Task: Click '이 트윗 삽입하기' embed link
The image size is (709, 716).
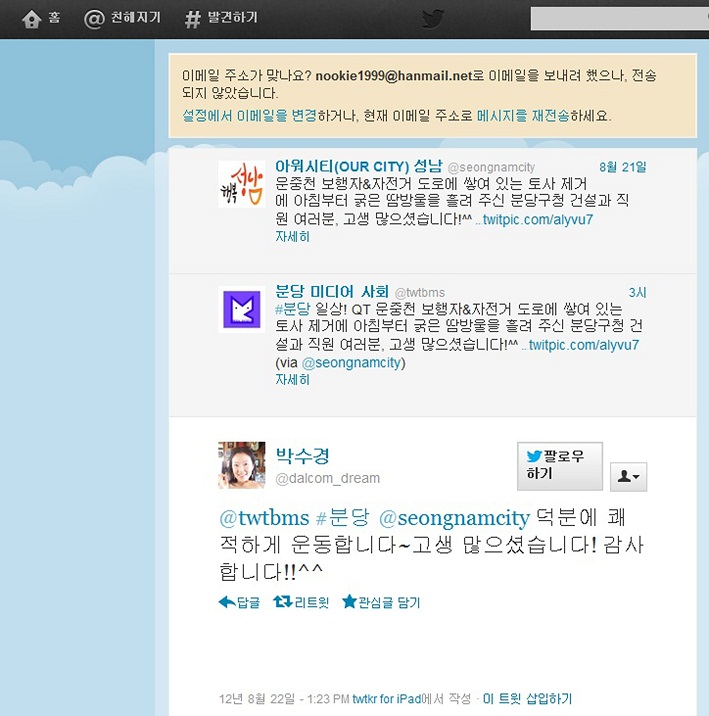Action: 527,699
